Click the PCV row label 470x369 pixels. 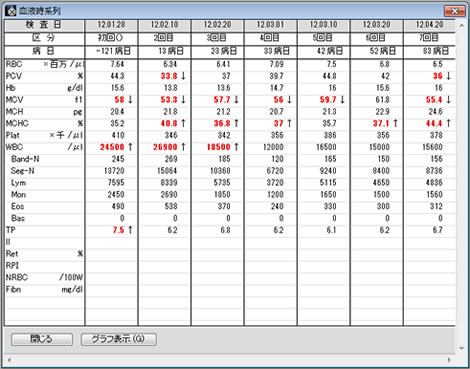(14, 76)
